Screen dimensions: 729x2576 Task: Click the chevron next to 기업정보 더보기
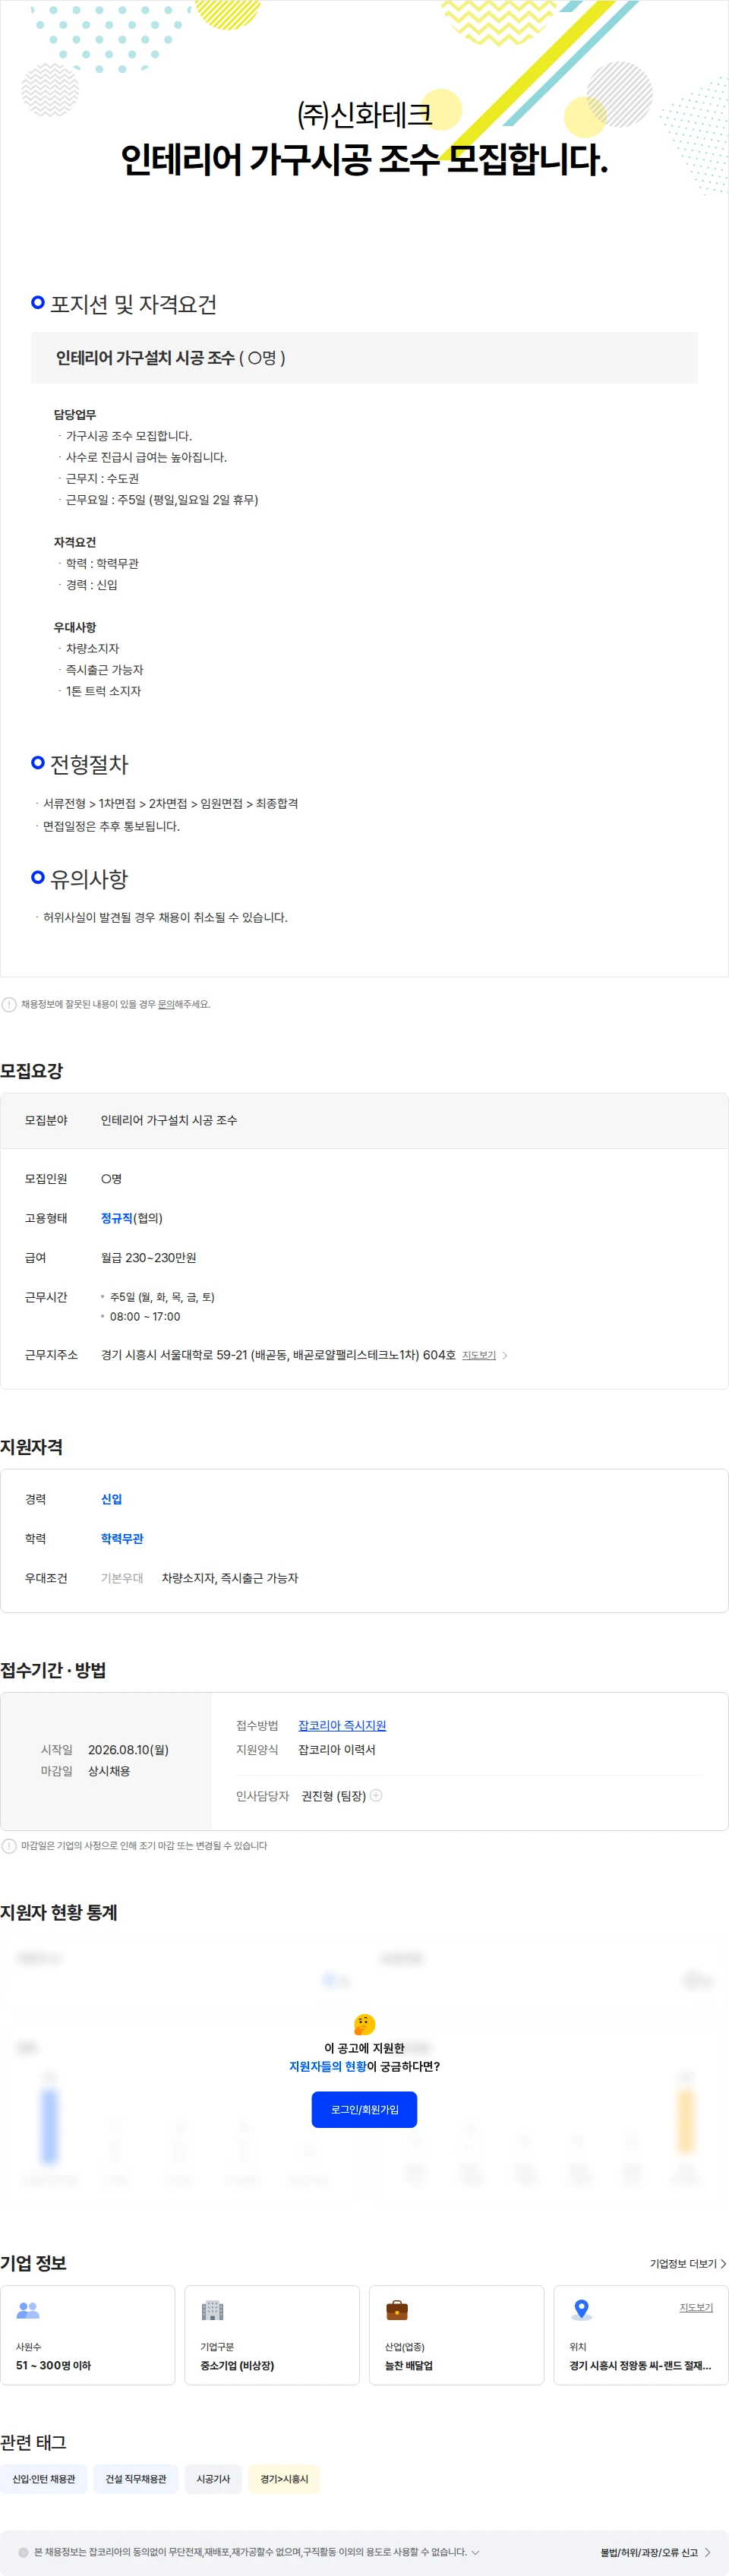click(x=723, y=2263)
